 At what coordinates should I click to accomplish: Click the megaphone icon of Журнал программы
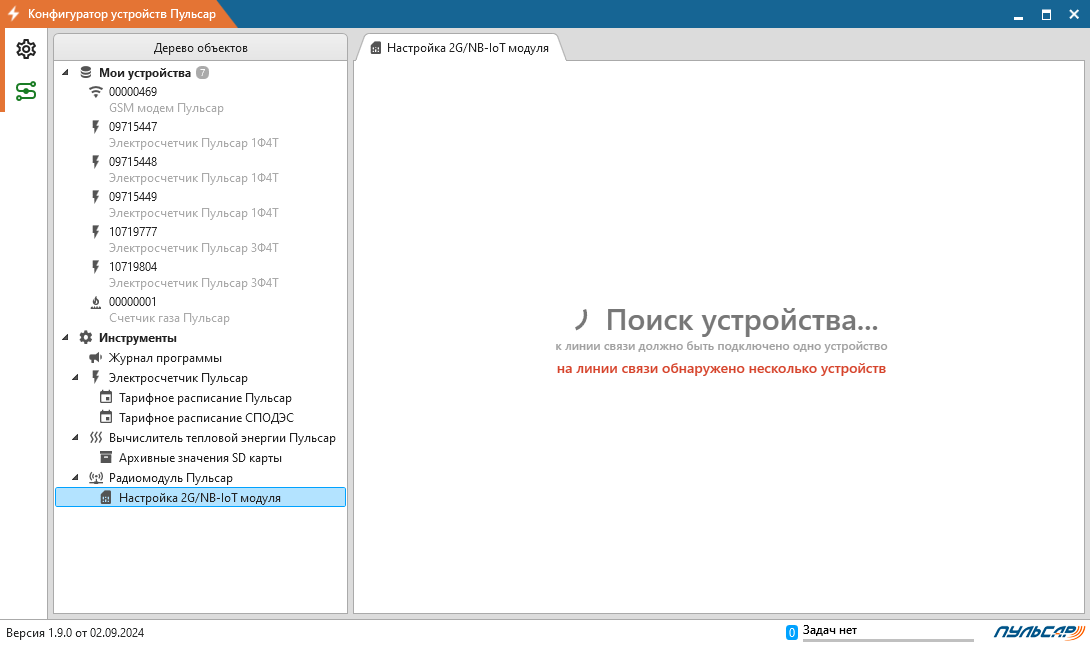(96, 358)
